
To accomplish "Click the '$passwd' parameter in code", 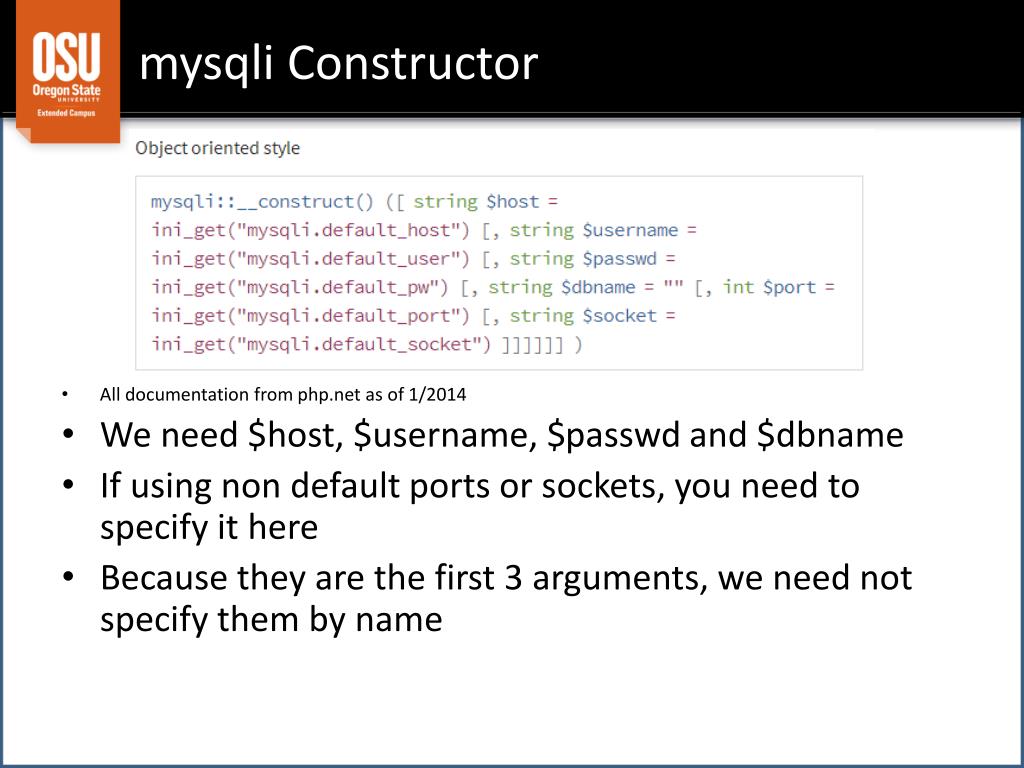I will [x=619, y=259].
